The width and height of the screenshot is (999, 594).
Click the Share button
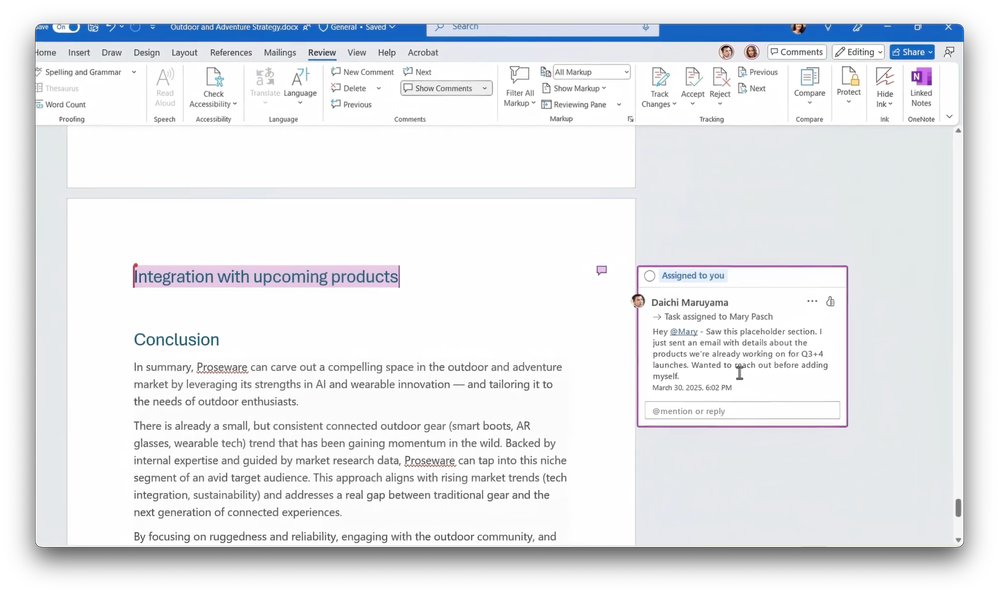912,52
